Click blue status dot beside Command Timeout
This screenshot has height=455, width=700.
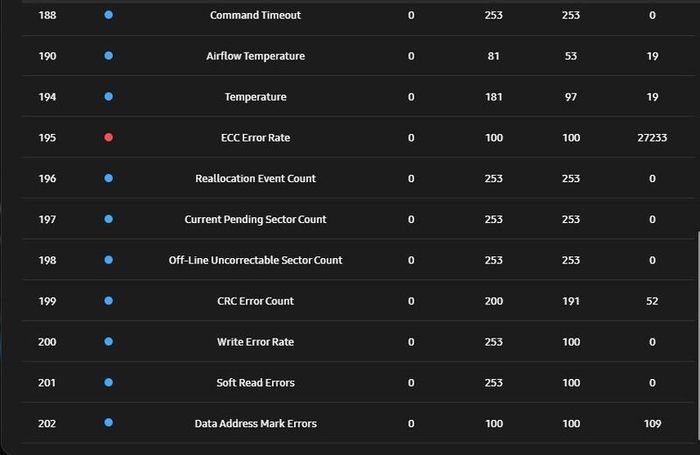click(108, 15)
